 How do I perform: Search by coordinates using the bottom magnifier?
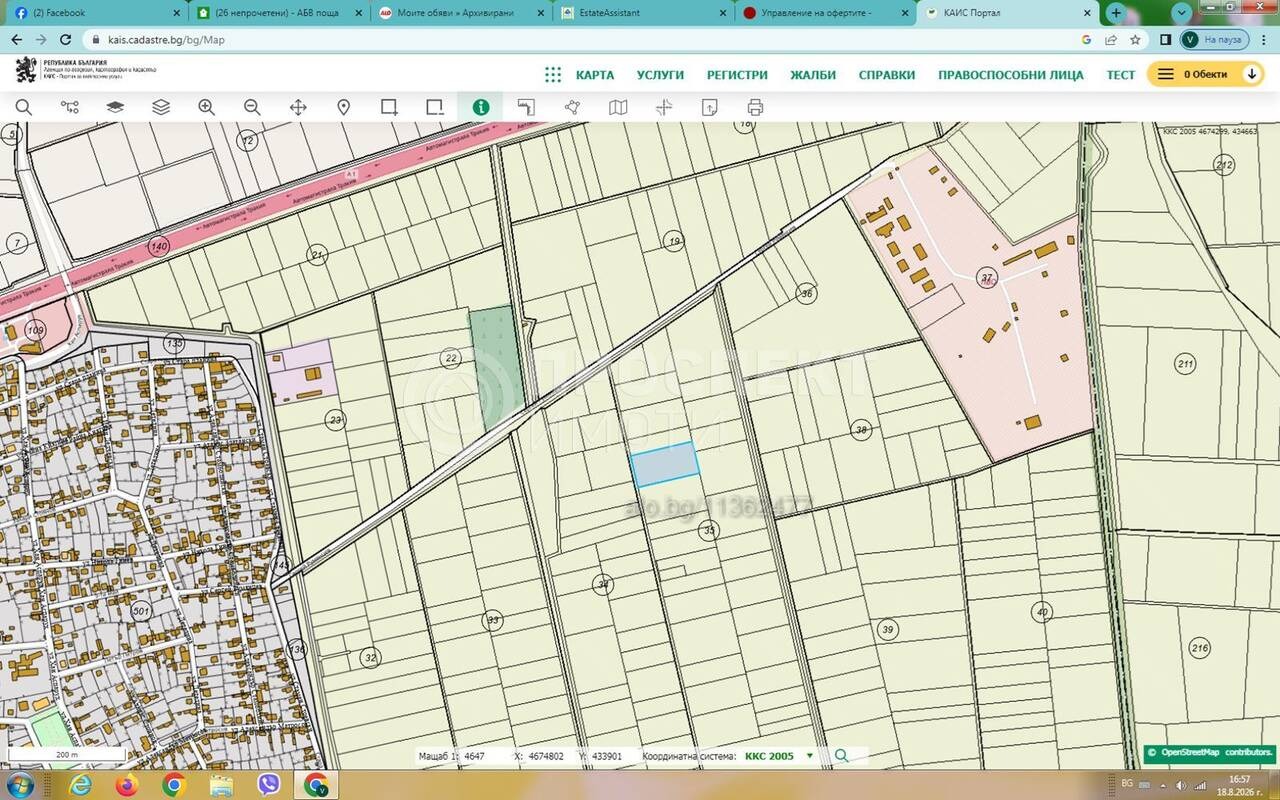tap(841, 756)
